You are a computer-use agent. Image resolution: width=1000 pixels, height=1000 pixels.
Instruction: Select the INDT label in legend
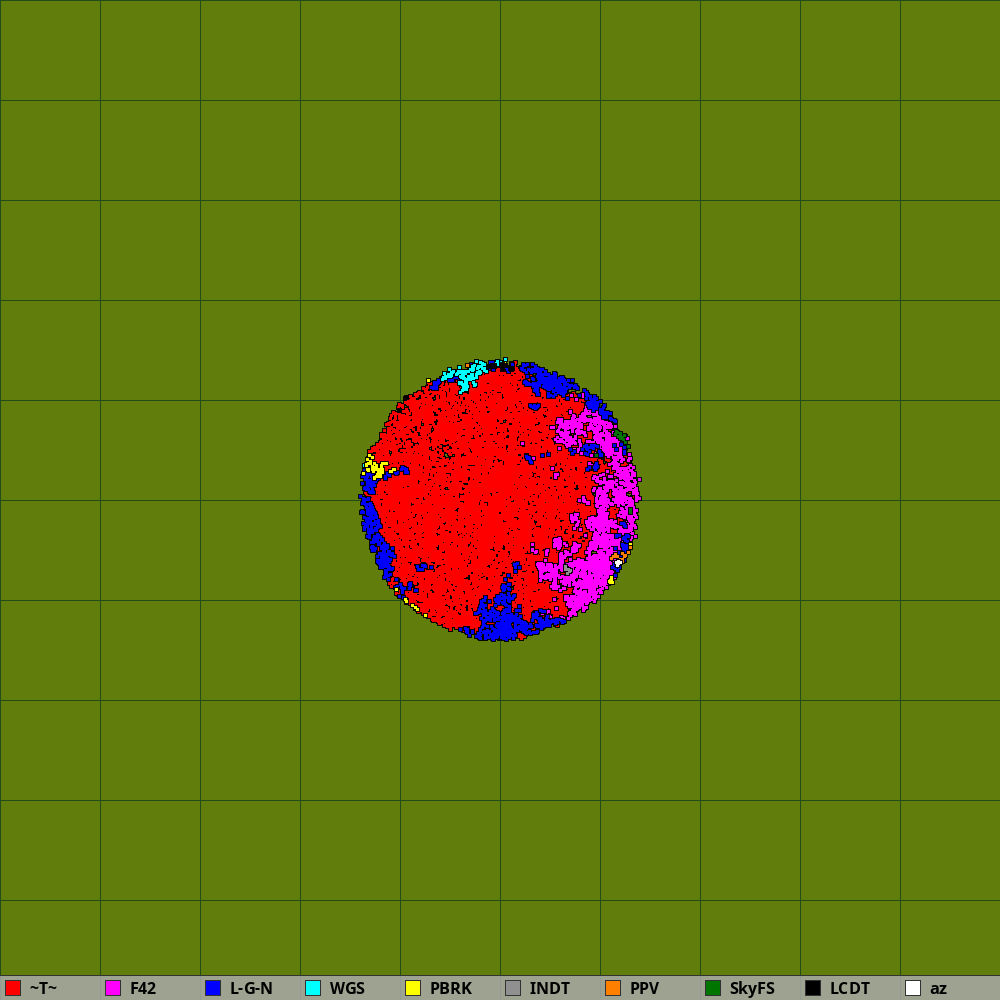550,988
